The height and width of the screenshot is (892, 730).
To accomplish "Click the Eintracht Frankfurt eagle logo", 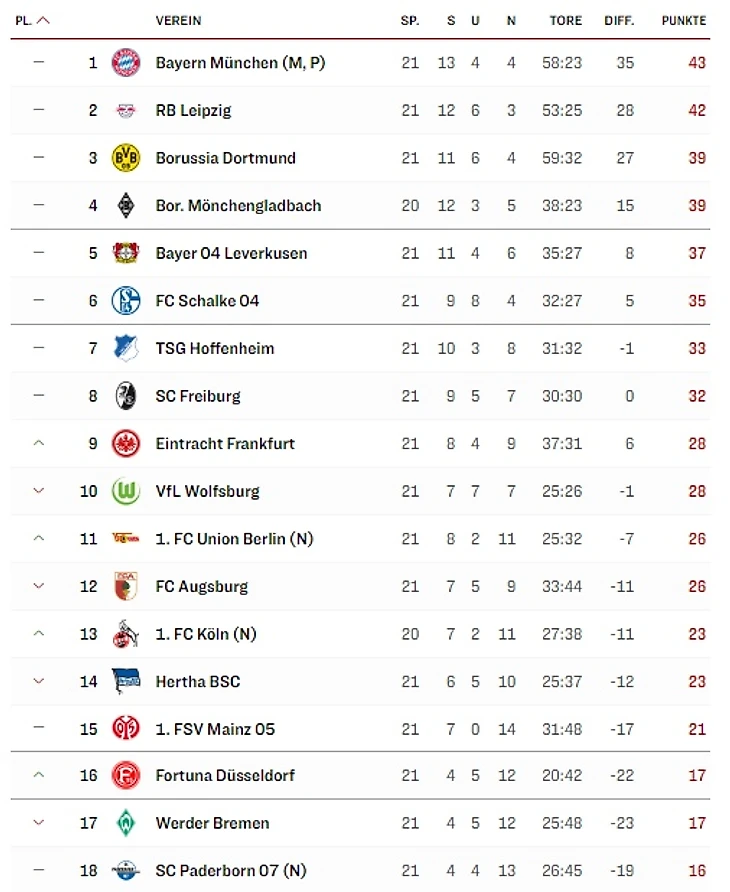I will point(126,443).
